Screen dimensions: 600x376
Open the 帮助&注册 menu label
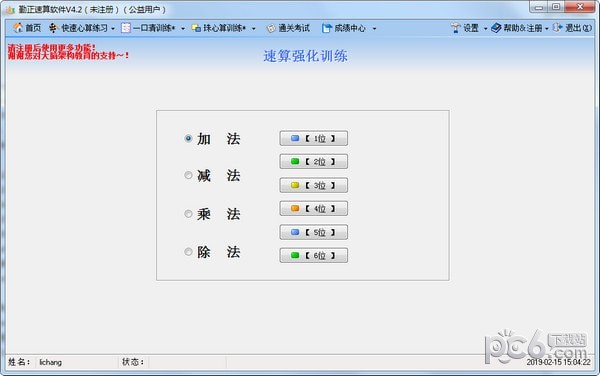523,28
